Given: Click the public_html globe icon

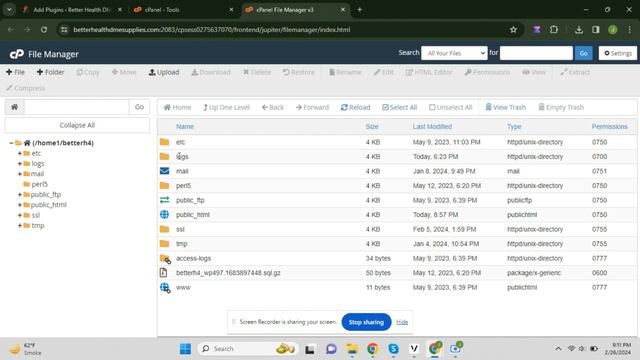Looking at the screenshot, I should click(164, 215).
